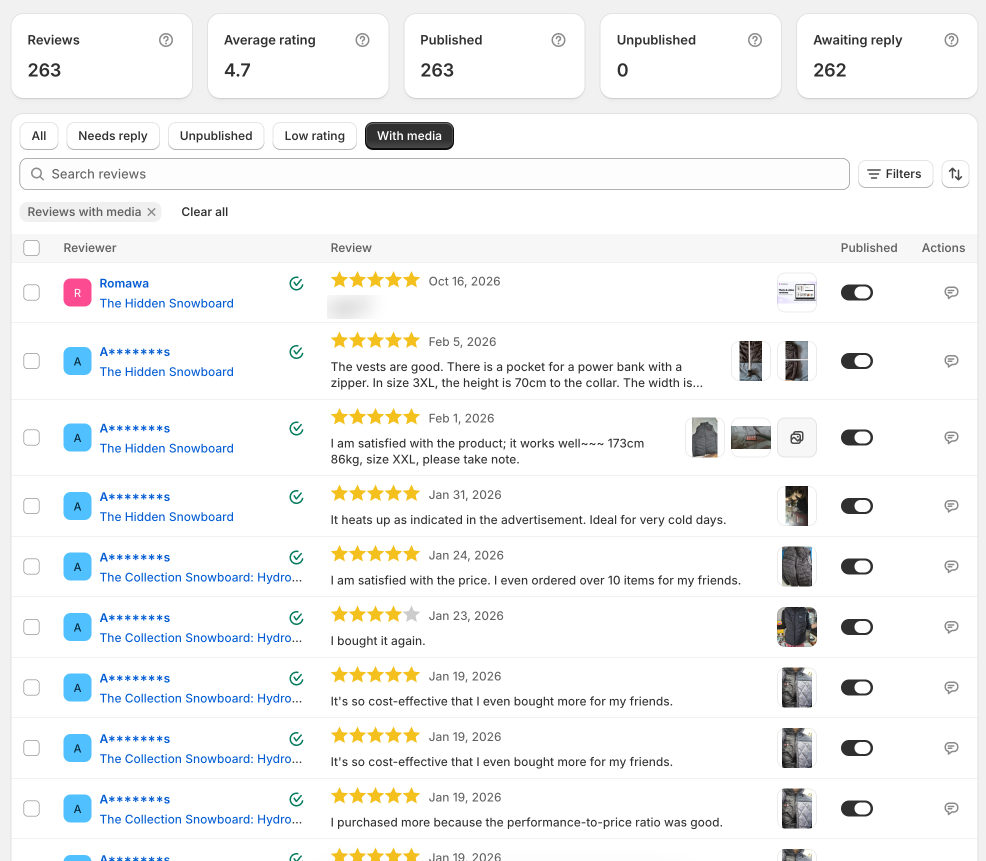This screenshot has width=986, height=861.
Task: Focus the Search reviews field
Action: 435,174
